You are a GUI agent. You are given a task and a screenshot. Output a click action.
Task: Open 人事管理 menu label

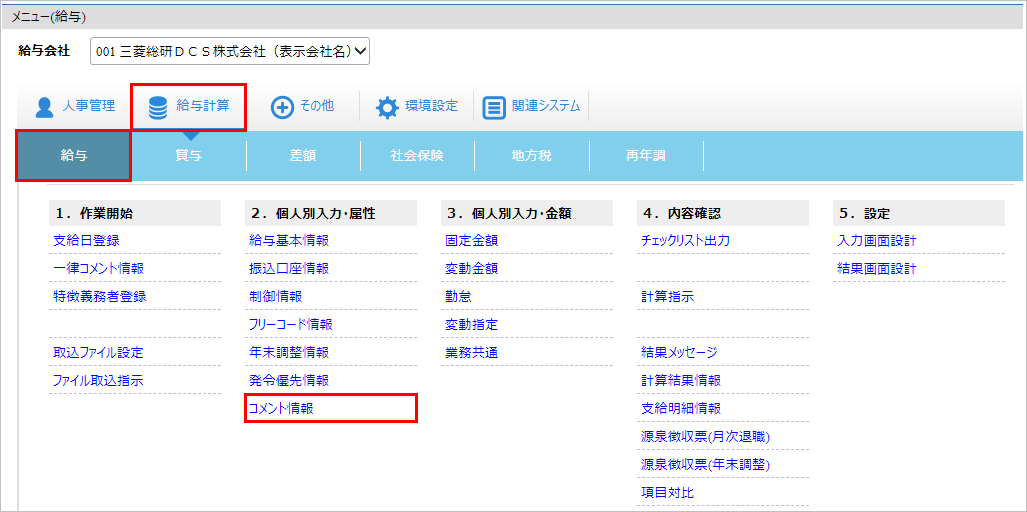(88, 105)
